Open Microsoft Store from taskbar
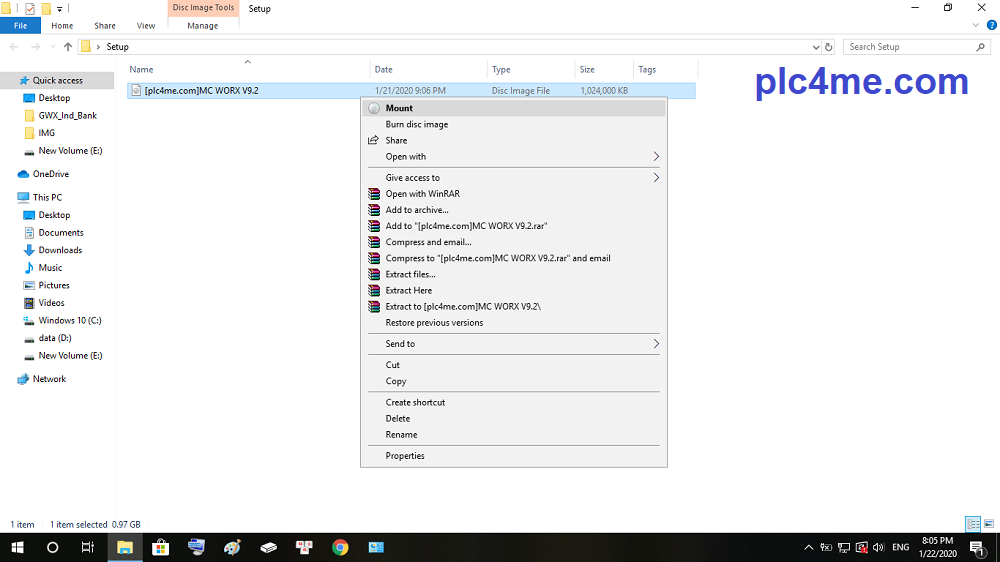1000x562 pixels. coord(161,547)
